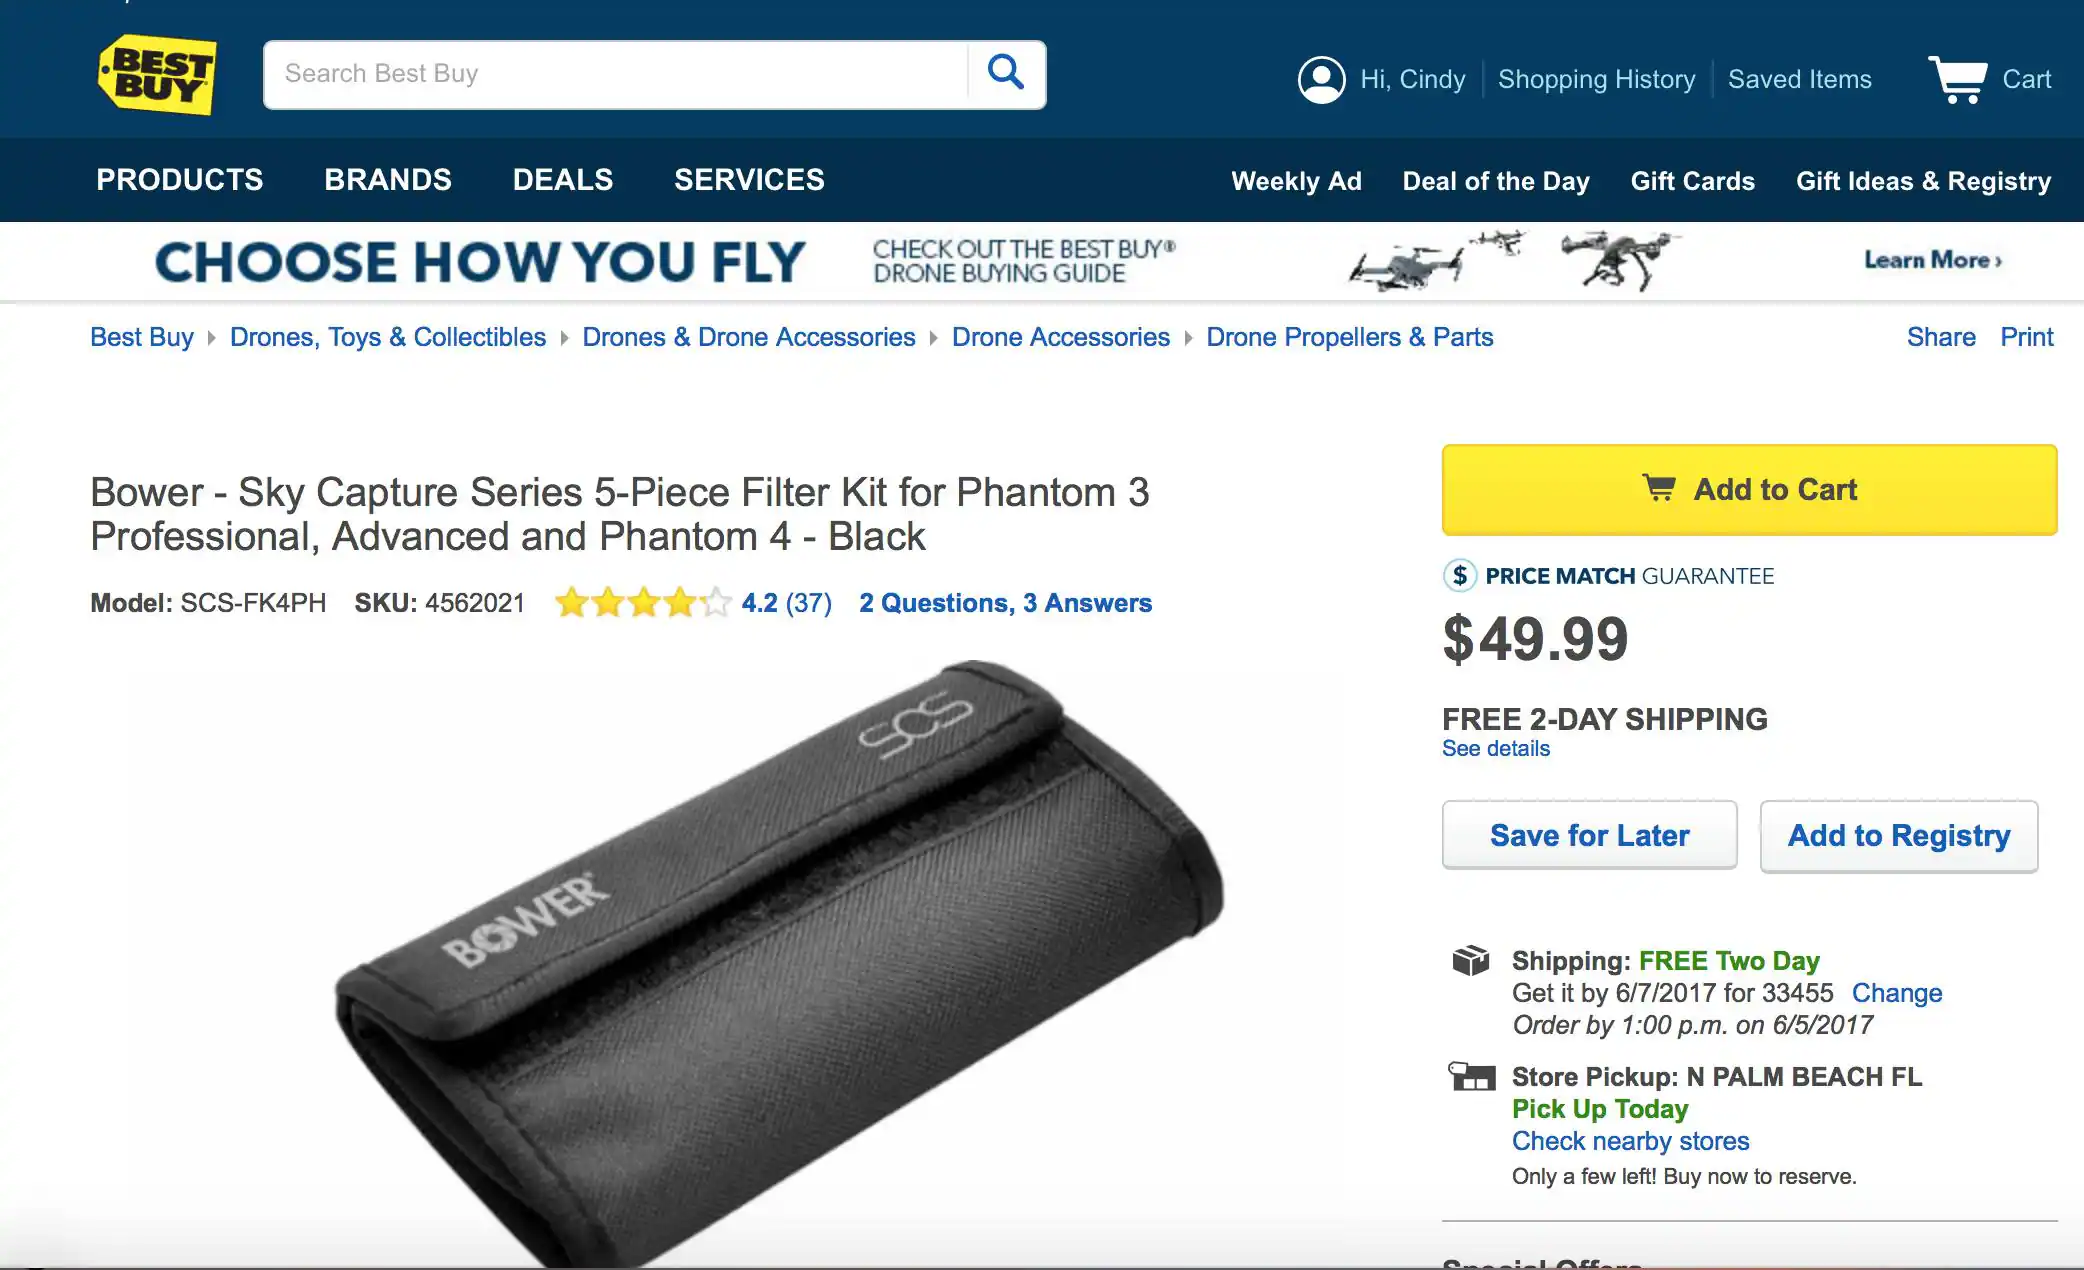The width and height of the screenshot is (2084, 1270).
Task: Open Learn More on drone banner
Action: point(1932,260)
